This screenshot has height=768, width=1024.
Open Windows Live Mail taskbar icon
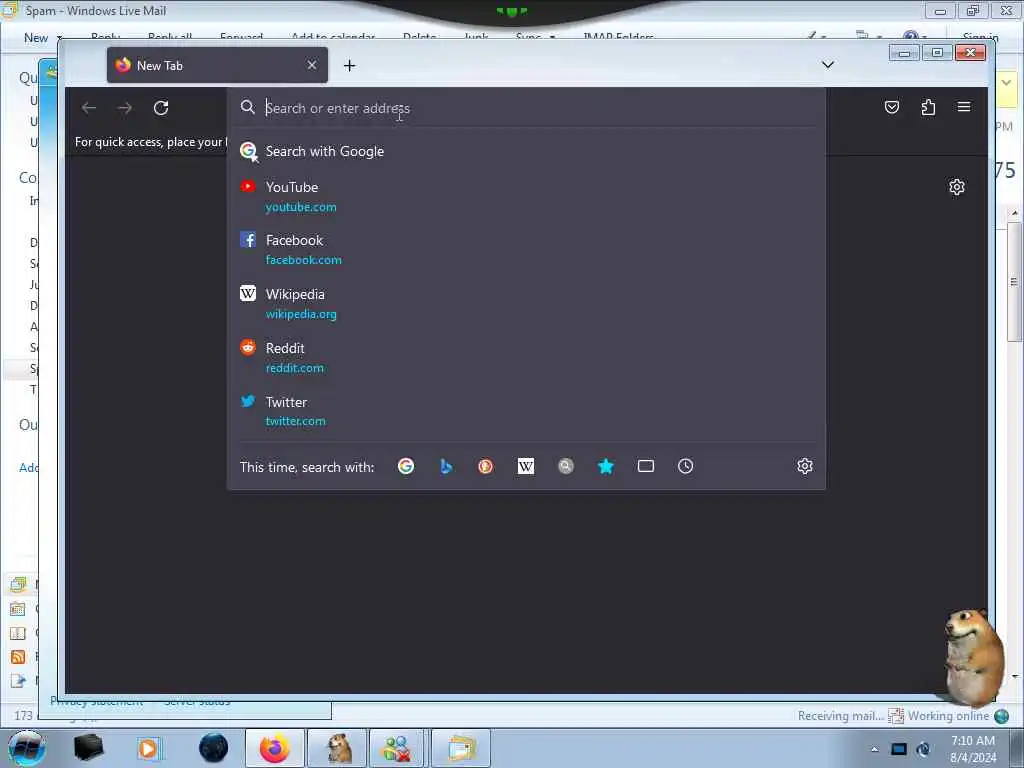click(x=460, y=748)
